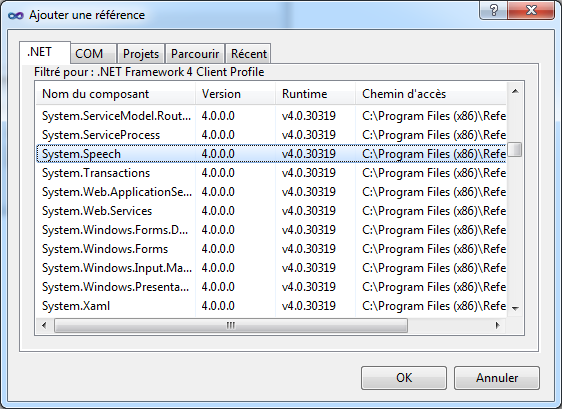Click the Annuler button

(497, 378)
